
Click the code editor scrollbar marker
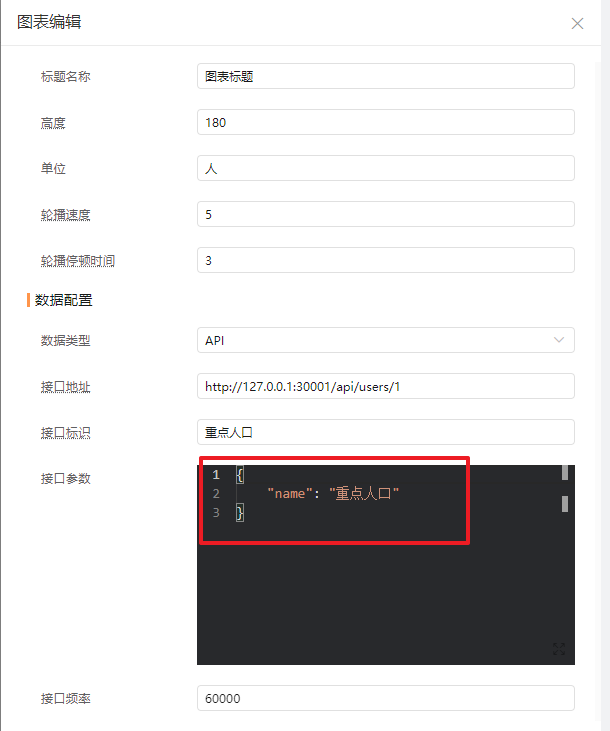[x=565, y=504]
